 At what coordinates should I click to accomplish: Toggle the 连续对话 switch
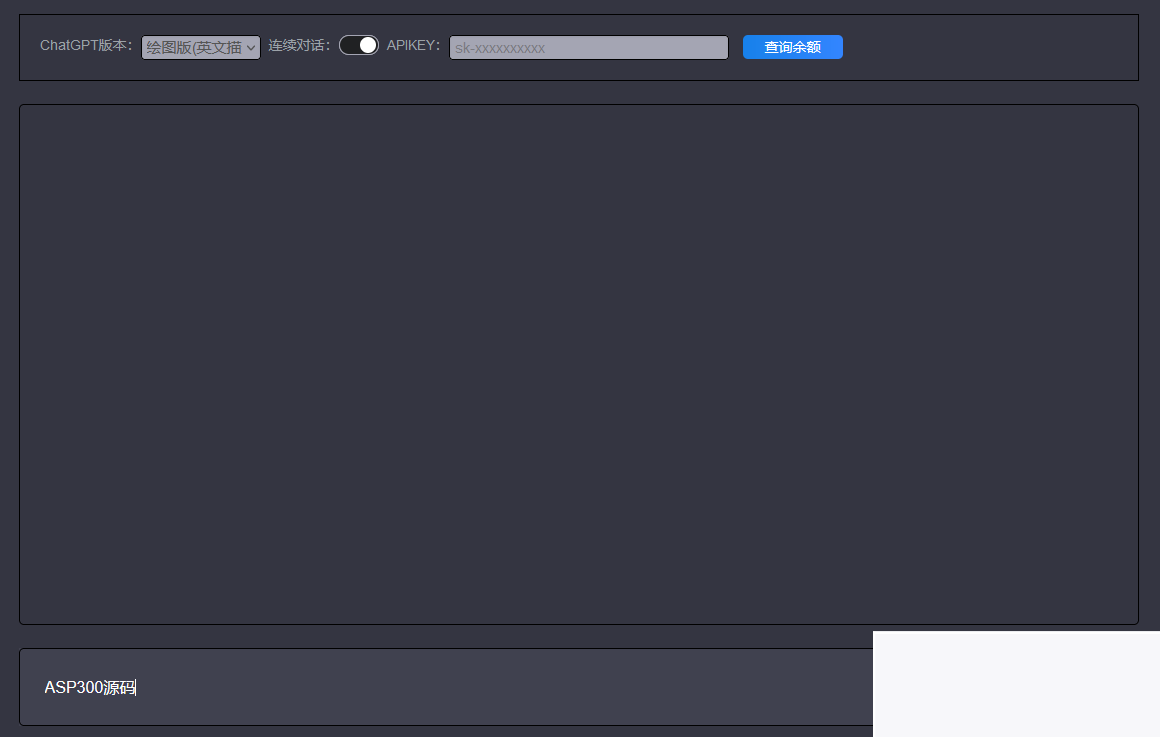[x=359, y=45]
